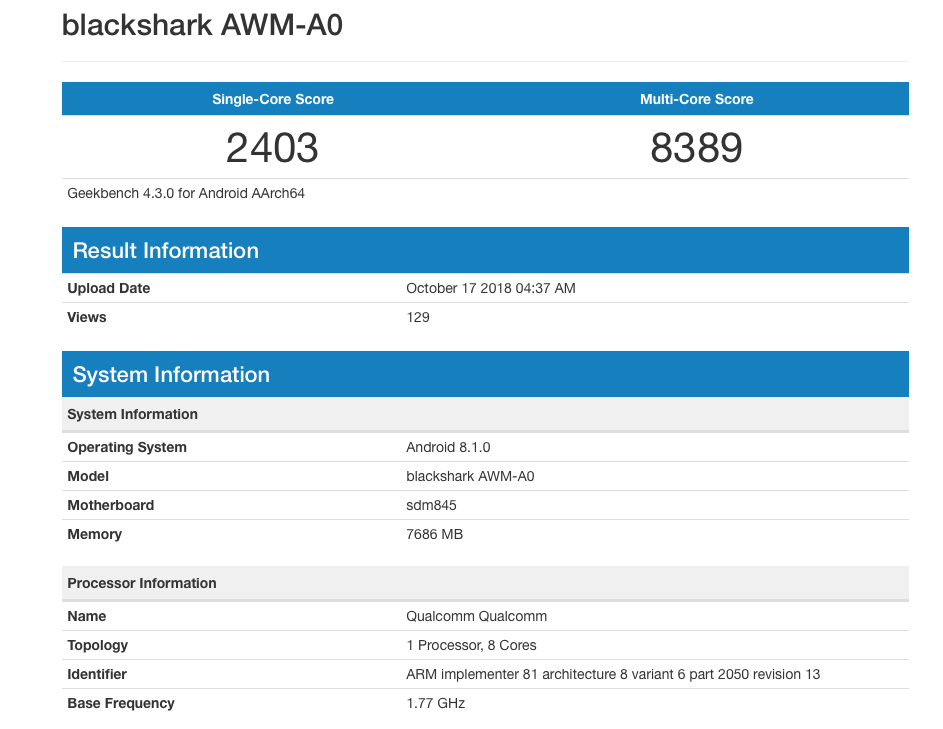Click the Views count 129

tap(418, 317)
